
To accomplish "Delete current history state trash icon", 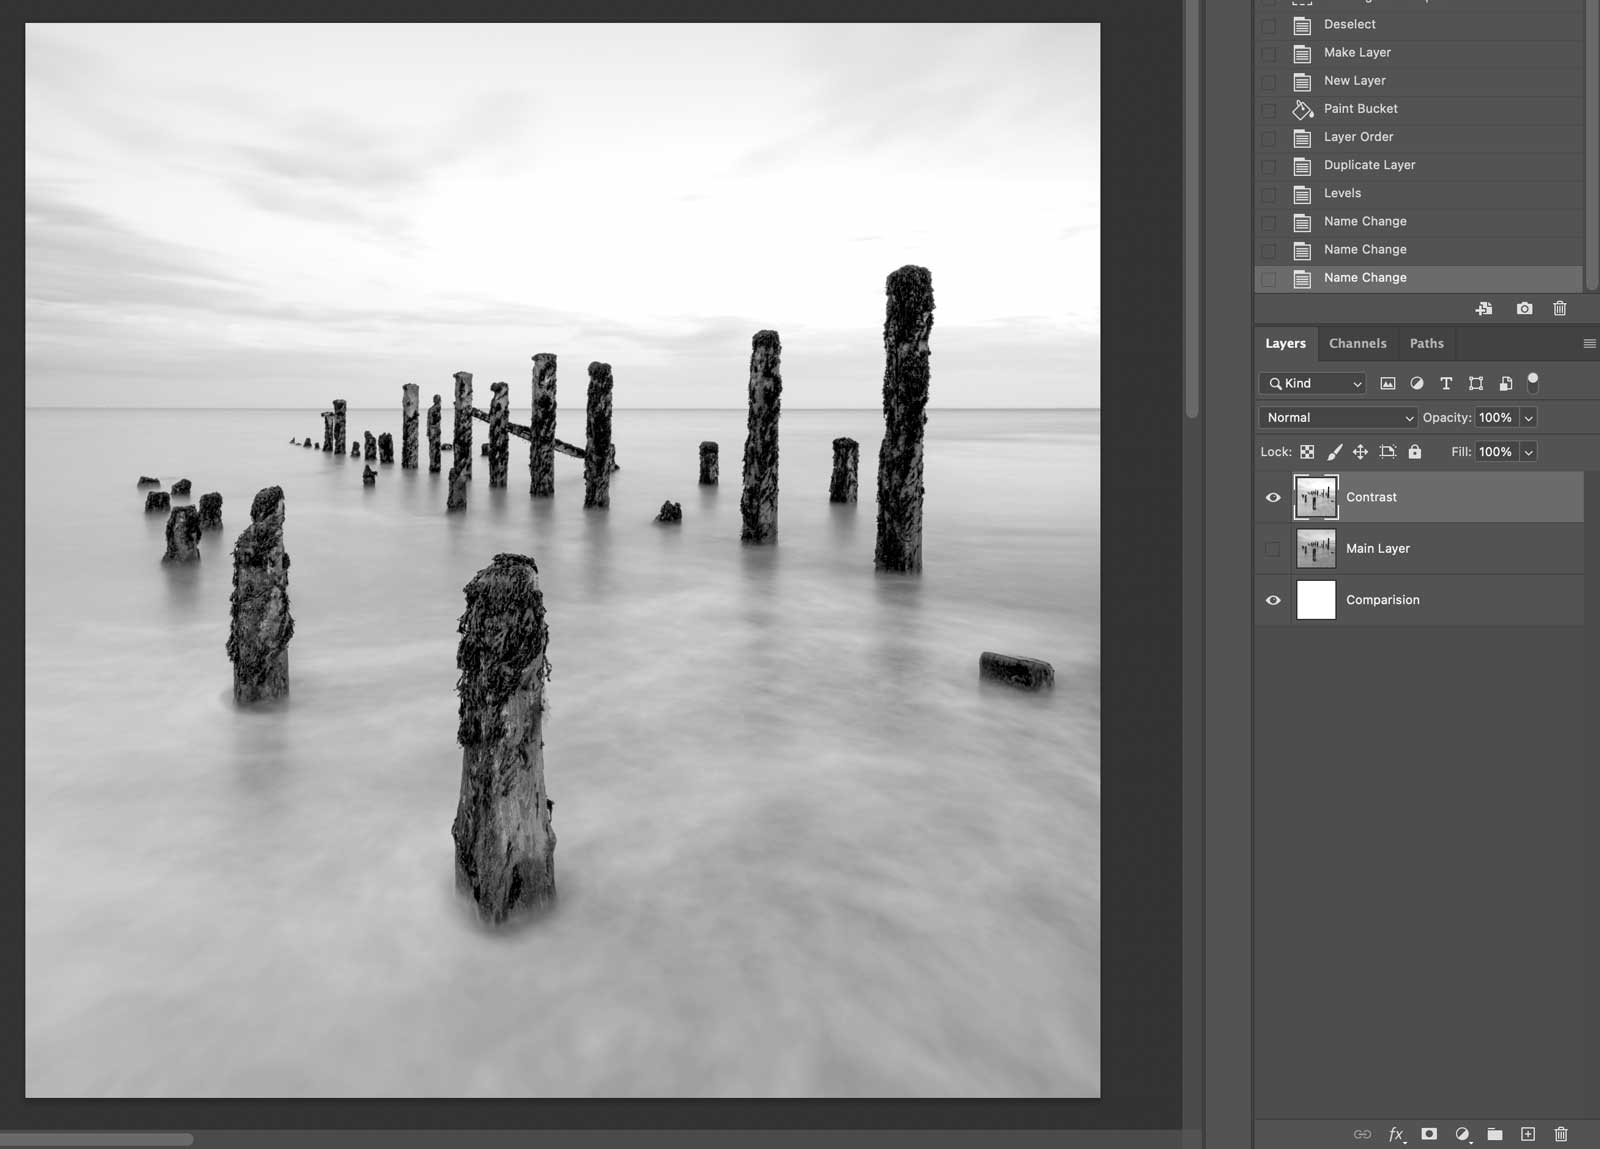I will [1559, 309].
